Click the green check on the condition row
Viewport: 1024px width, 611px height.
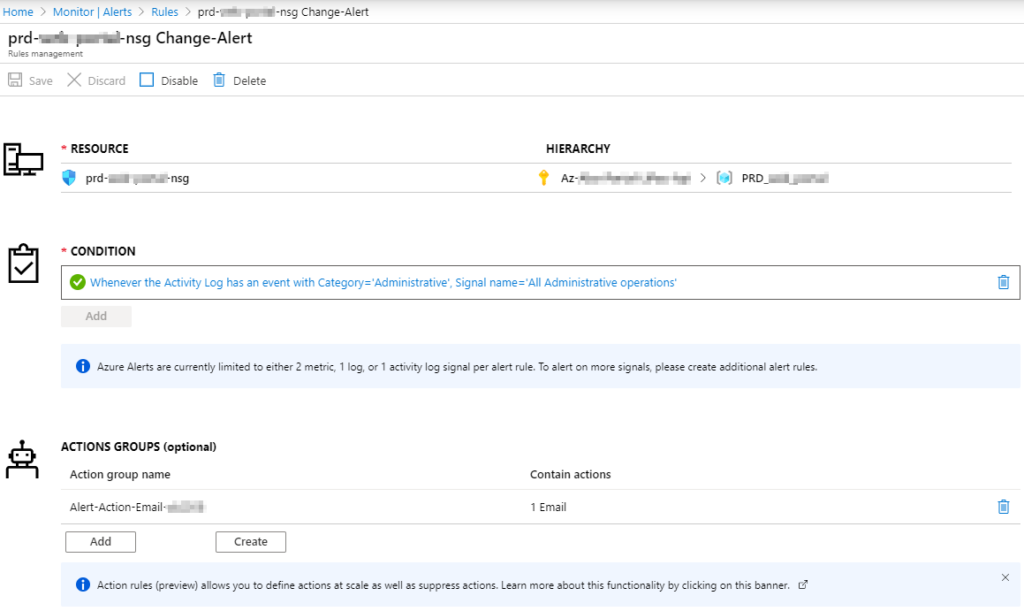point(75,283)
